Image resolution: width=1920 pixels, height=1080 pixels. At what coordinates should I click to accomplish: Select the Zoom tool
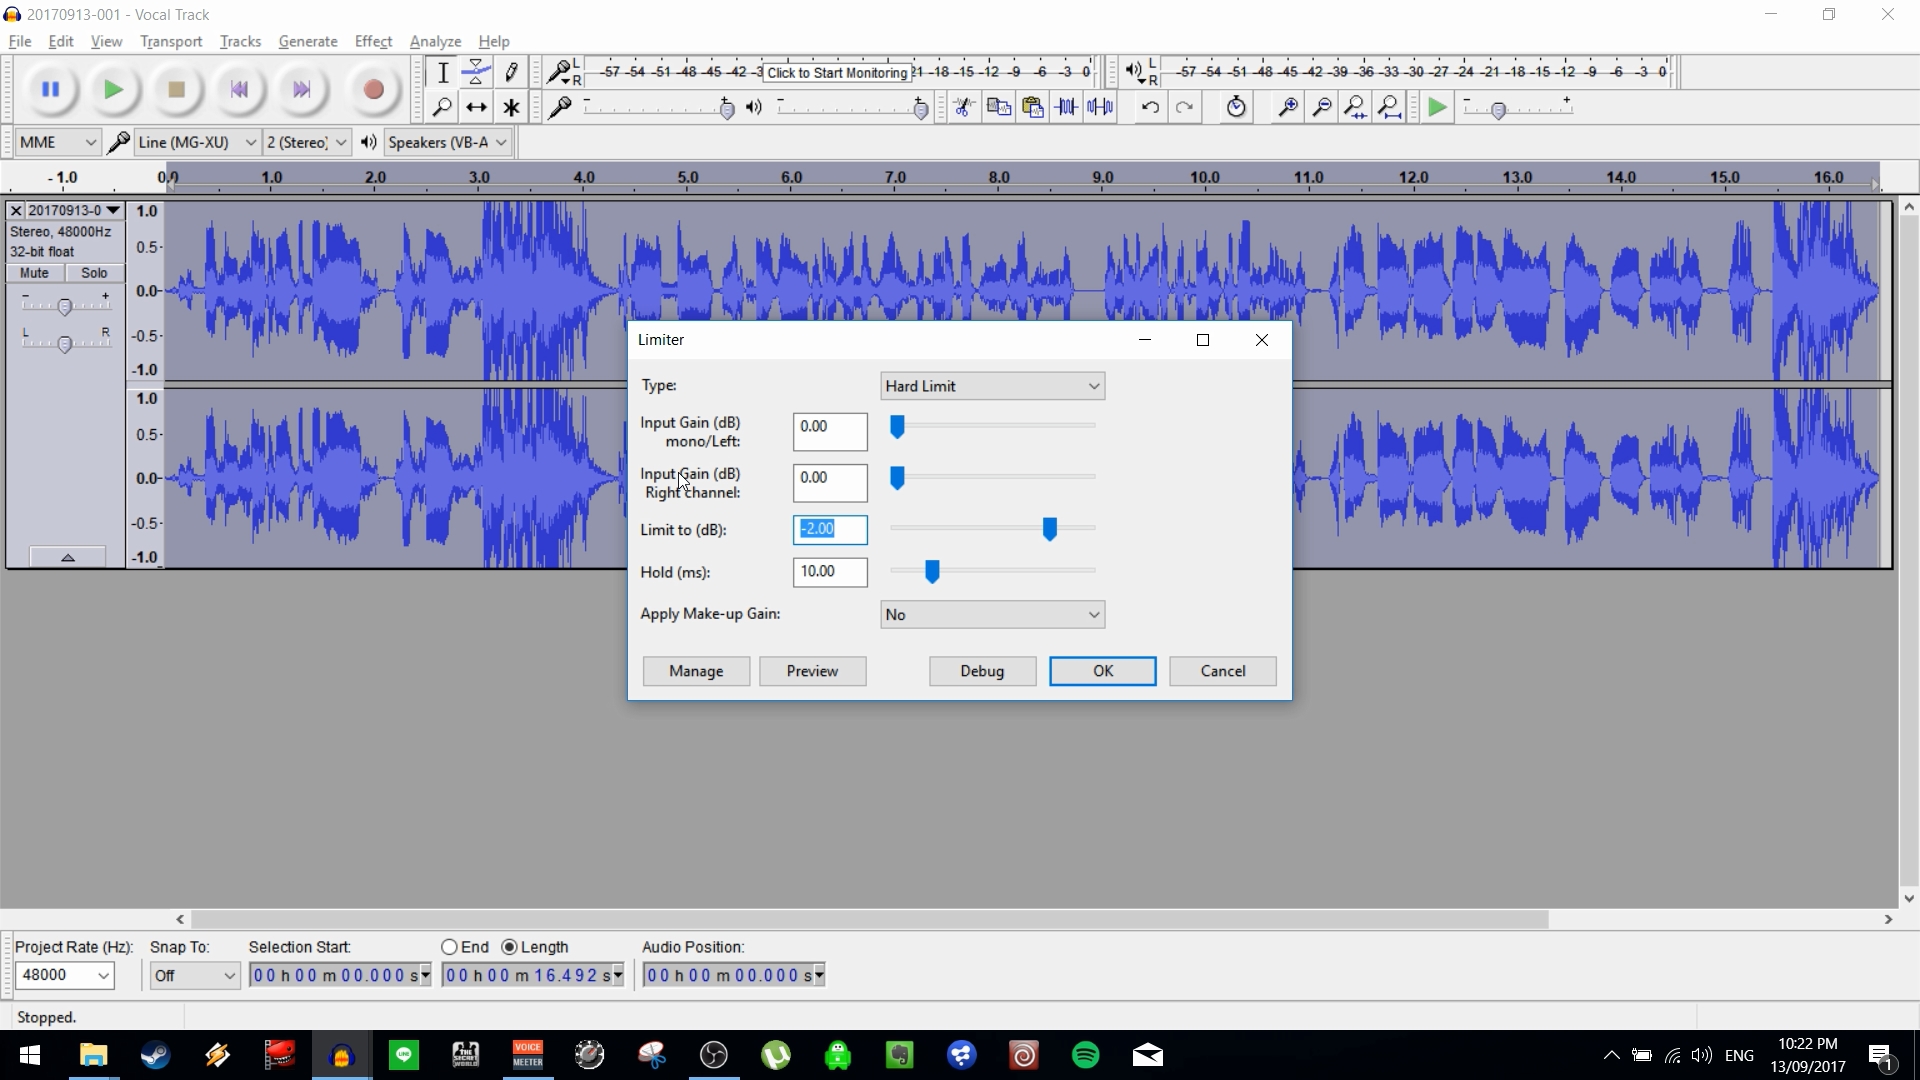coord(443,106)
